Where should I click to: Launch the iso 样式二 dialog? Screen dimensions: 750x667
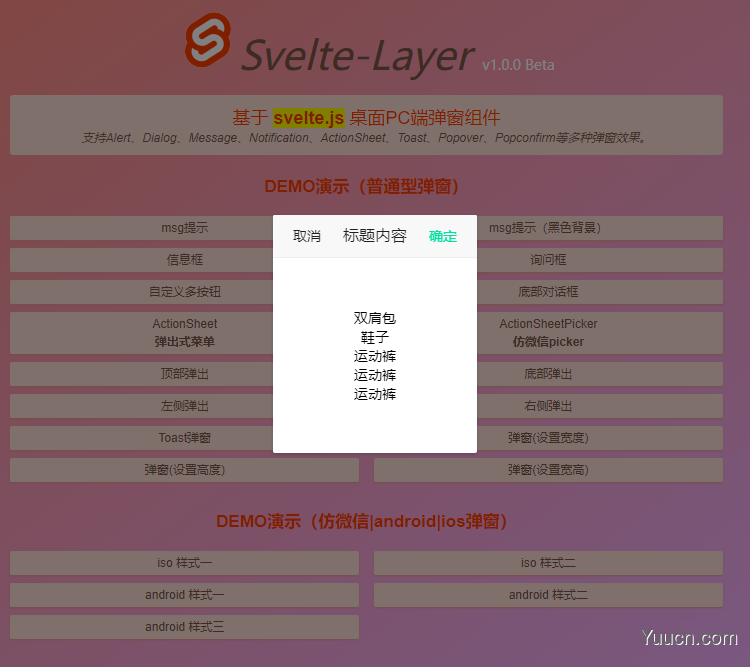pos(548,563)
